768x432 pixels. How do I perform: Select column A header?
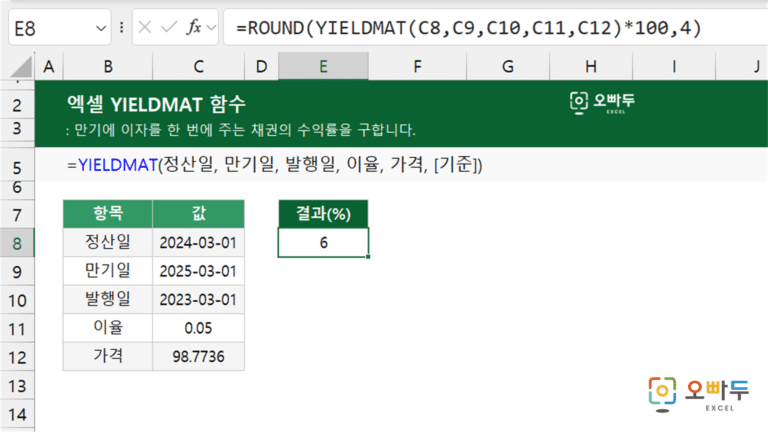[x=48, y=66]
